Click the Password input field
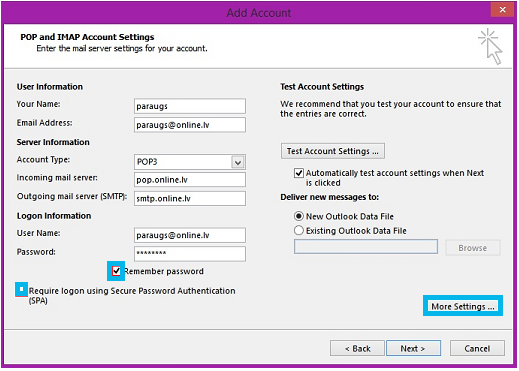Screen dimensions: 519x371 [x=190, y=254]
